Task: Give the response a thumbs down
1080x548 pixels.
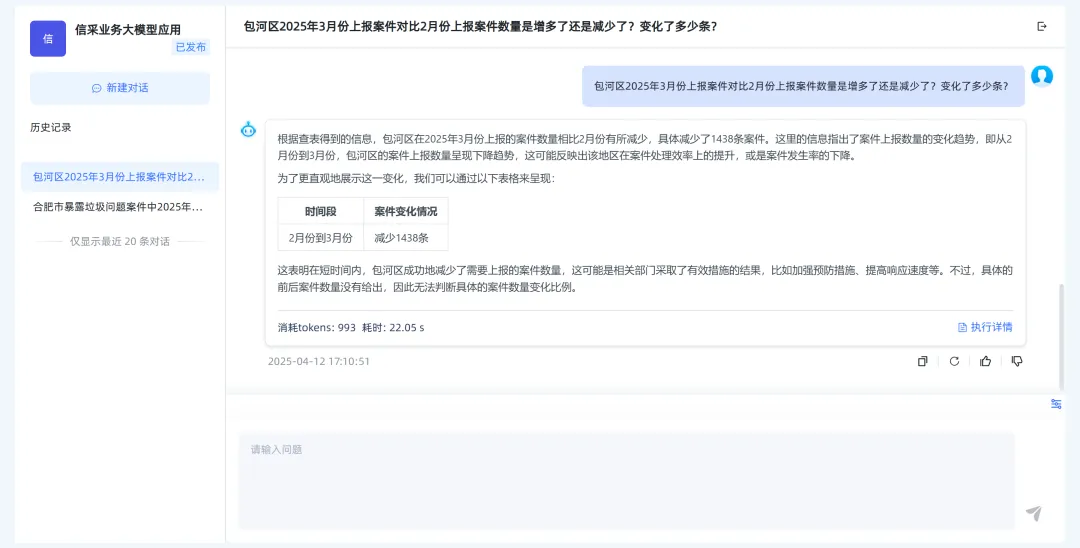Action: tap(1017, 361)
